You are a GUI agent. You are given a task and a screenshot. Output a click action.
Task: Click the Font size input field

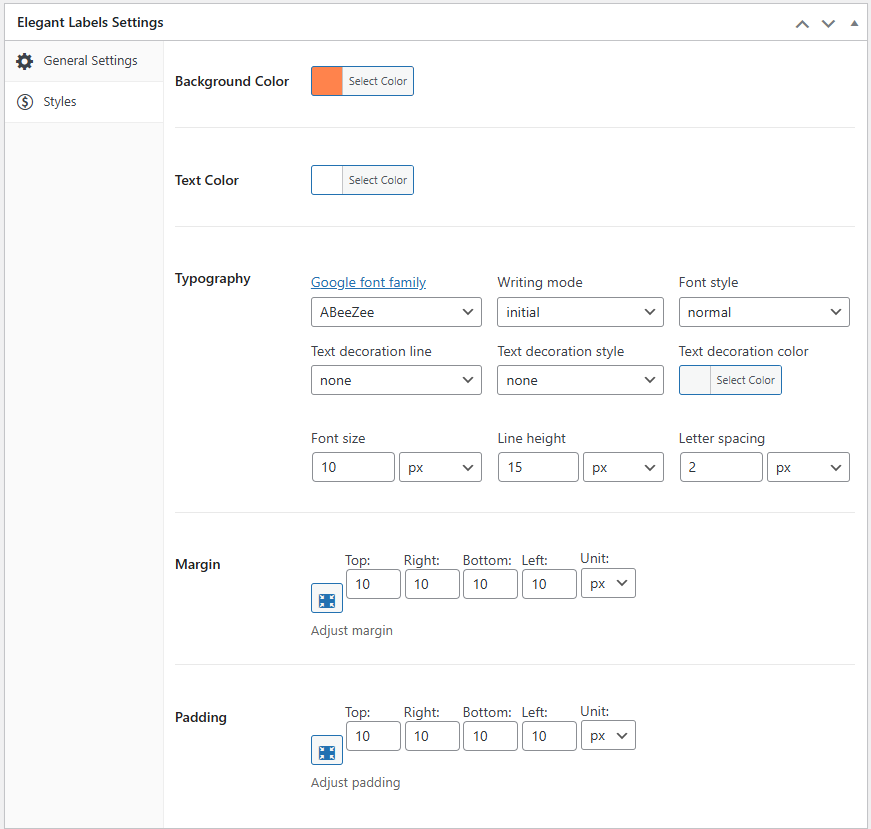coord(353,467)
